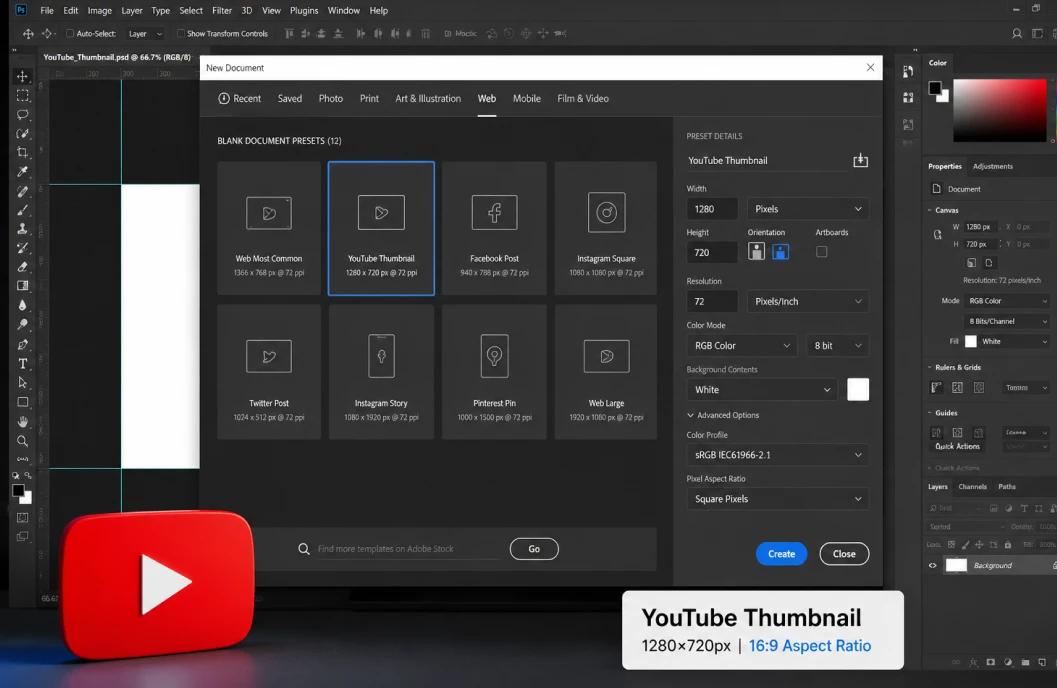Viewport: 1057px width, 688px height.
Task: Click the Height input field
Action: click(x=712, y=252)
